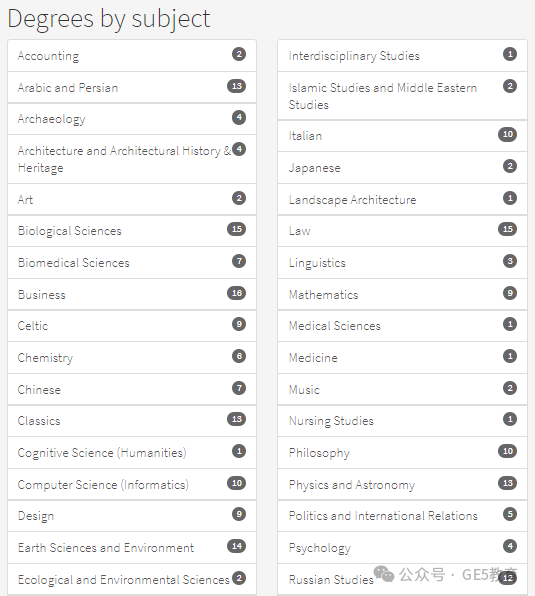The width and height of the screenshot is (535, 596).
Task: Open the Celtic subject row
Action: pos(132,326)
